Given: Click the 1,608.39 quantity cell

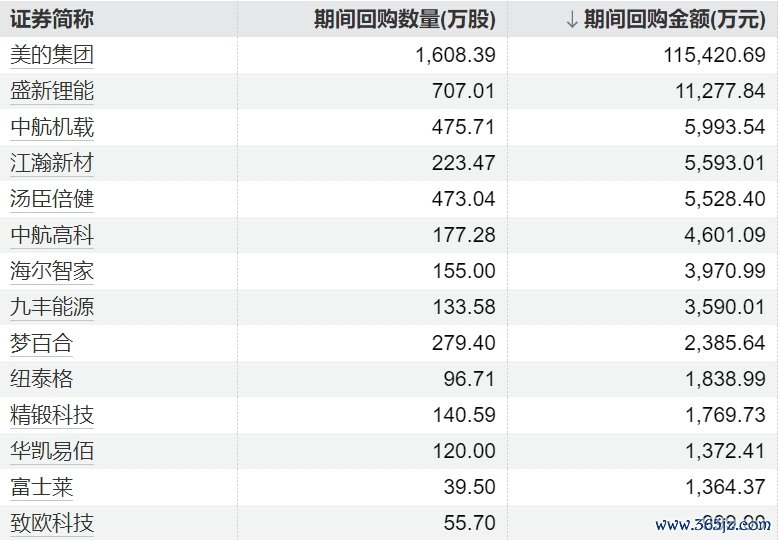Looking at the screenshot, I should click(x=455, y=55).
